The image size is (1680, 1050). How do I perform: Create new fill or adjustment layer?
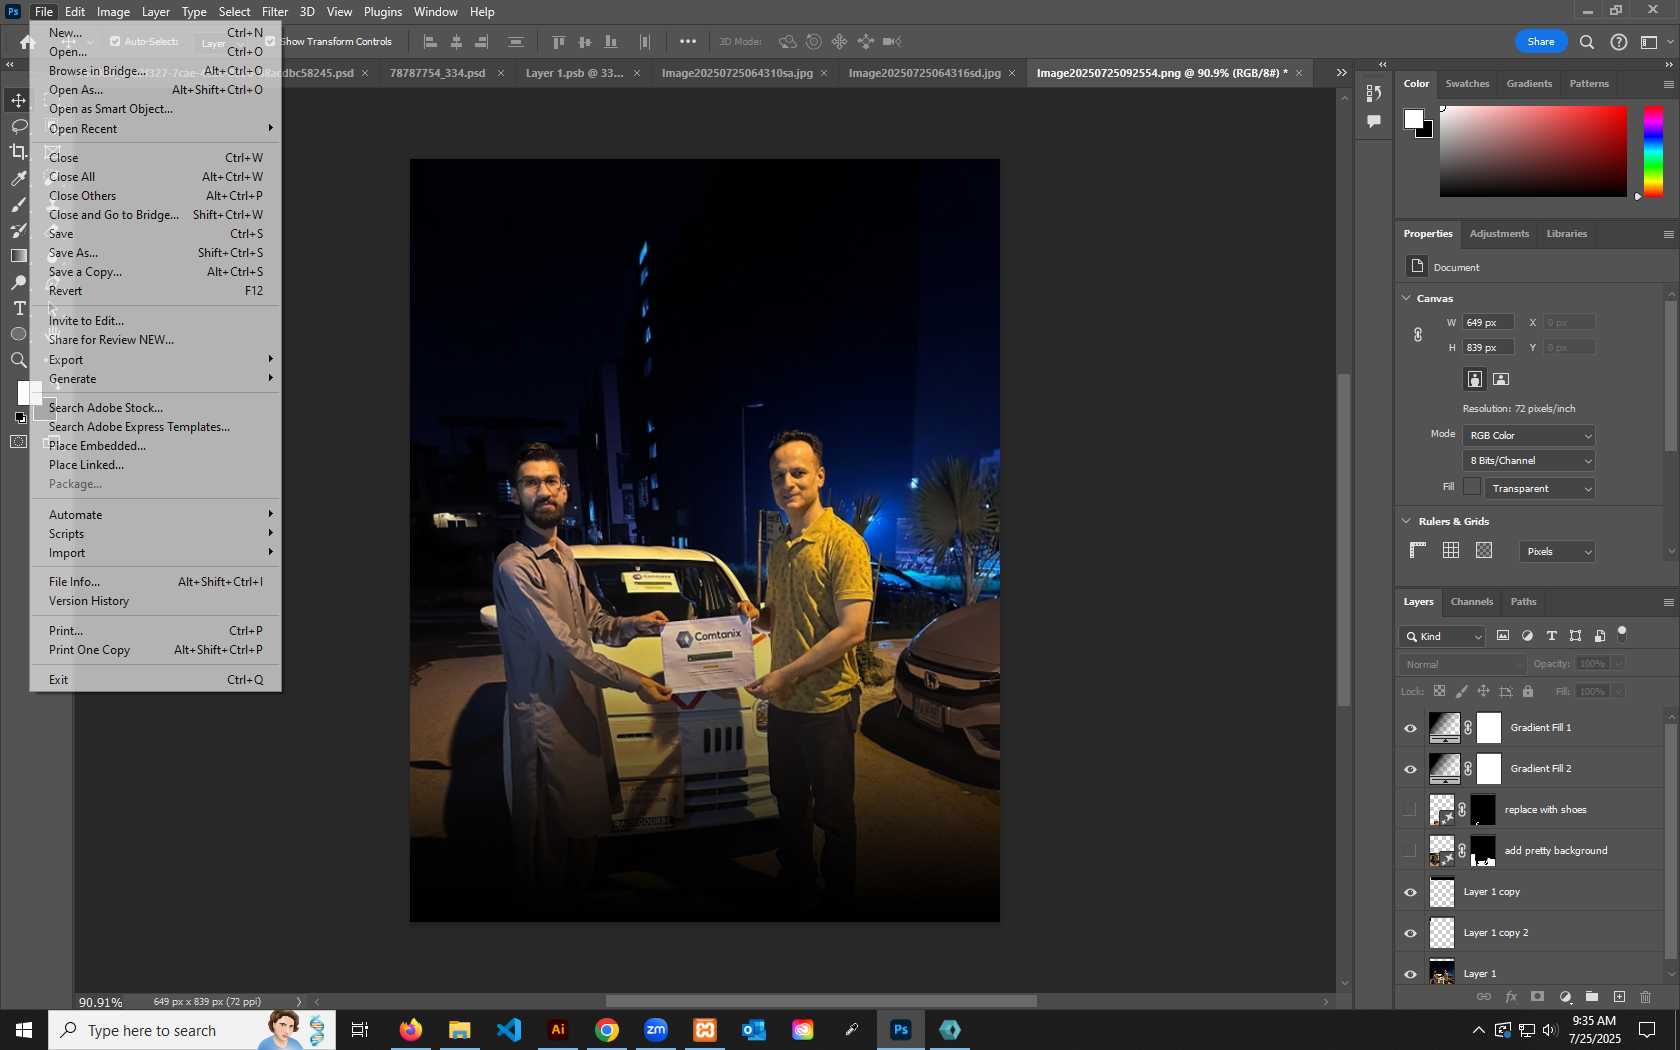[x=1565, y=997]
